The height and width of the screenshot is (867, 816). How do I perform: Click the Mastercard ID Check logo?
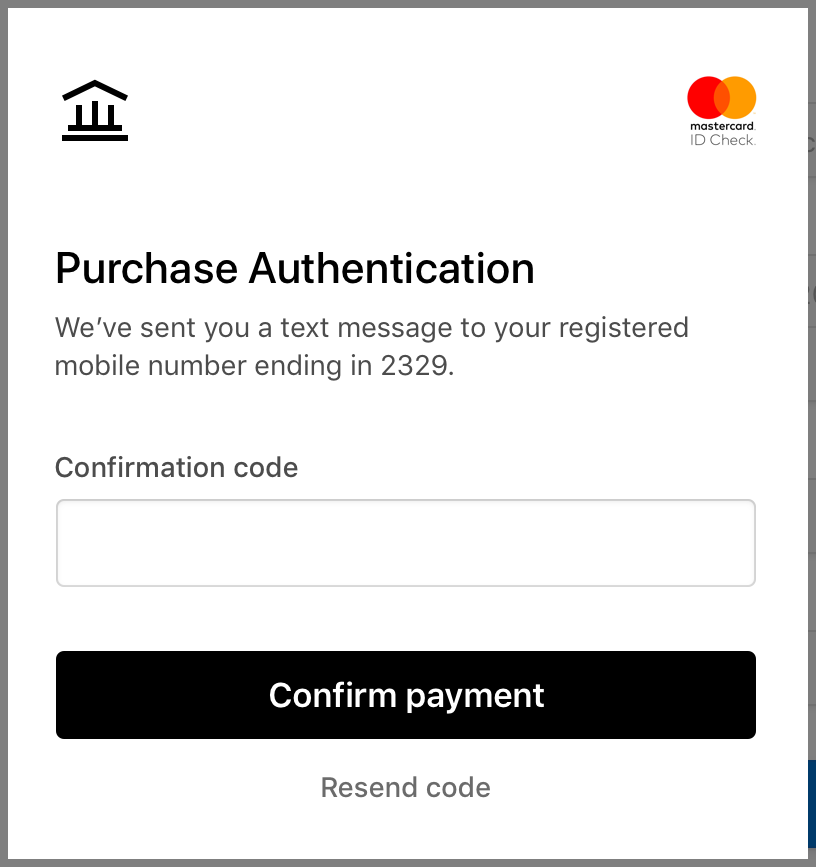[x=721, y=111]
